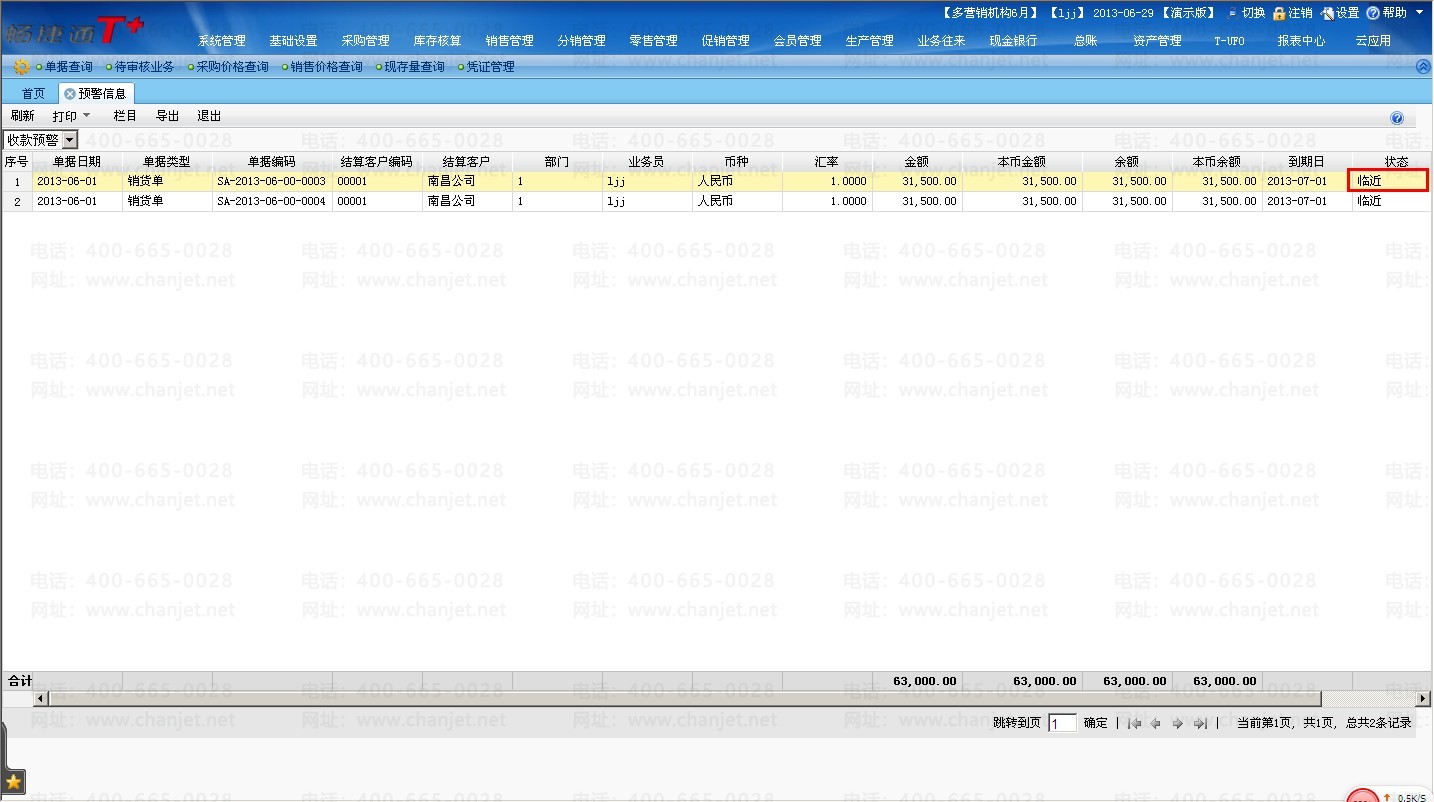Click the 切换 switch icon in header

pos(1232,13)
